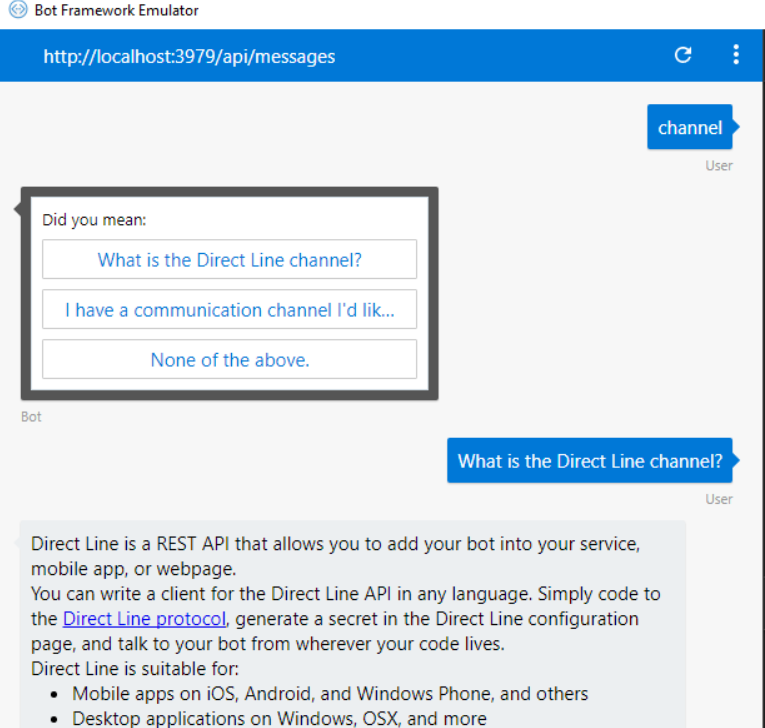Click the 'channel' user message bubble
Screen dimensions: 765x728
689,127
